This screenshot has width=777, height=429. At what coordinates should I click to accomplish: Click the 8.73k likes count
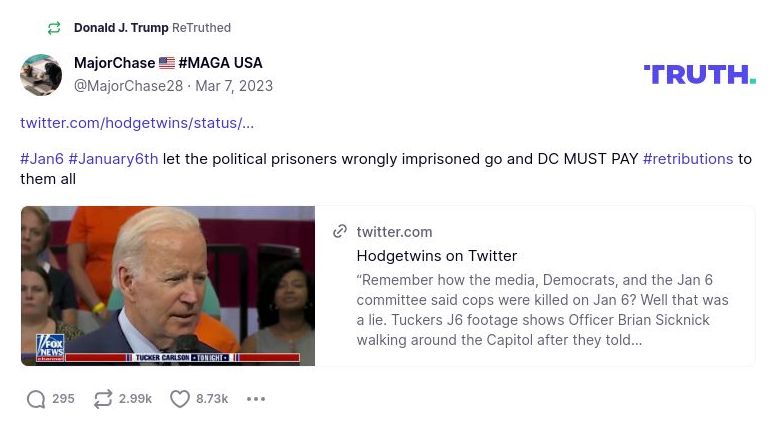[x=212, y=399]
